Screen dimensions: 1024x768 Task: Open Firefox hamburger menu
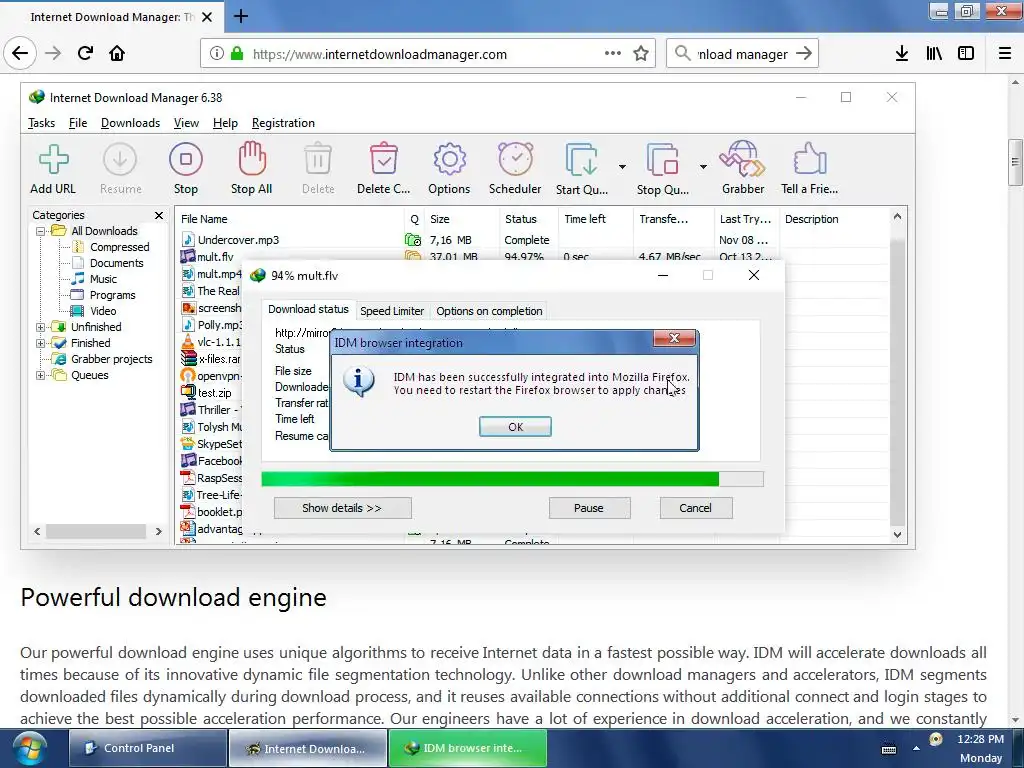coord(1005,54)
